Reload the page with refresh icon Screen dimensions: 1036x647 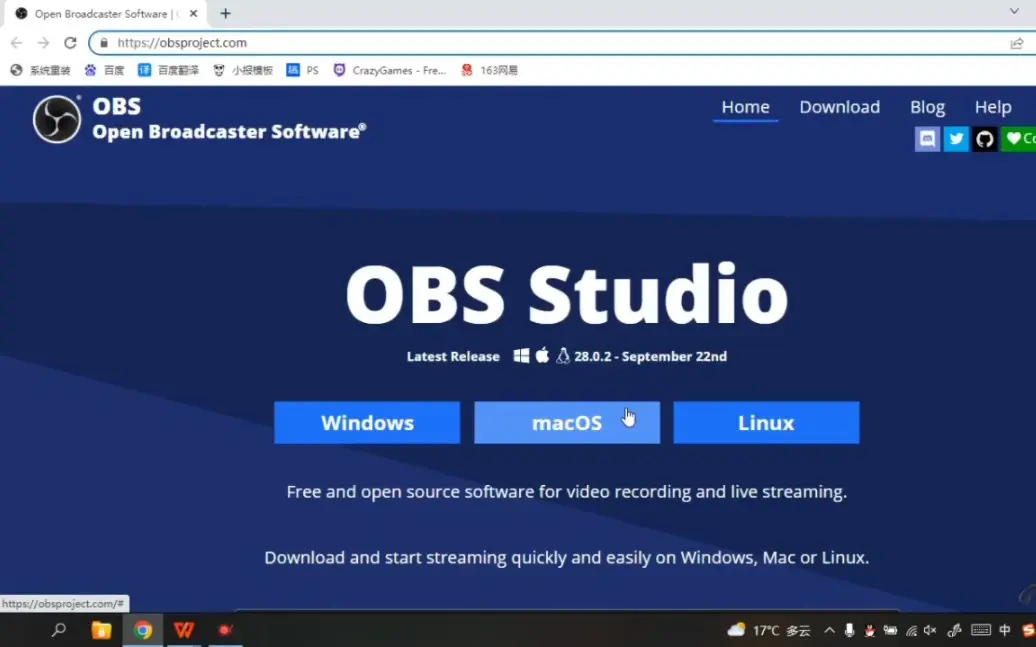(x=70, y=43)
